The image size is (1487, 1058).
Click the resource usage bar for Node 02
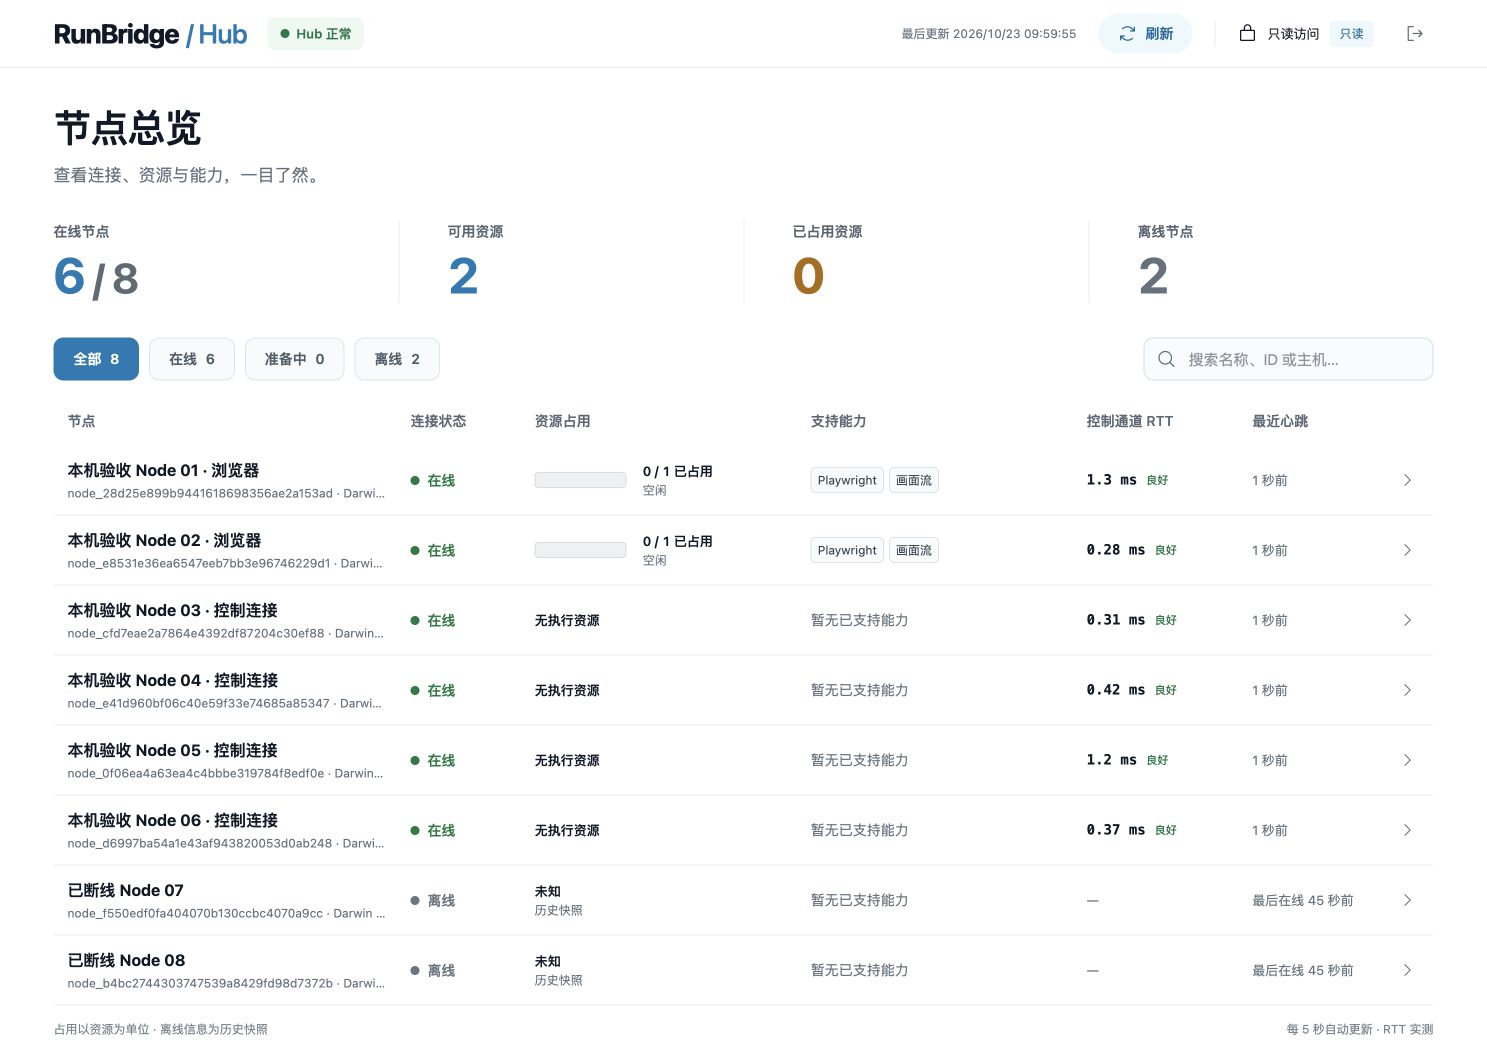pyautogui.click(x=580, y=551)
